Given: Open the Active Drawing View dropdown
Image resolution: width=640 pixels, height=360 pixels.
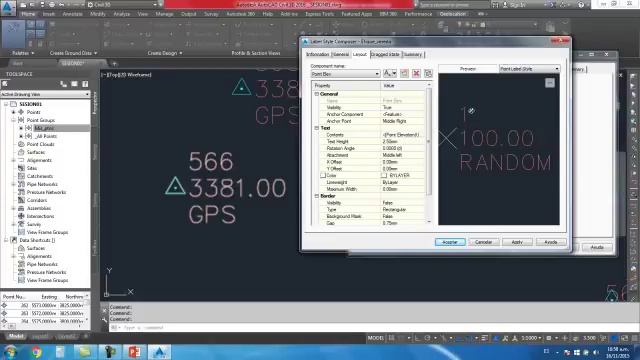Looking at the screenshot, I should pyautogui.click(x=45, y=94).
